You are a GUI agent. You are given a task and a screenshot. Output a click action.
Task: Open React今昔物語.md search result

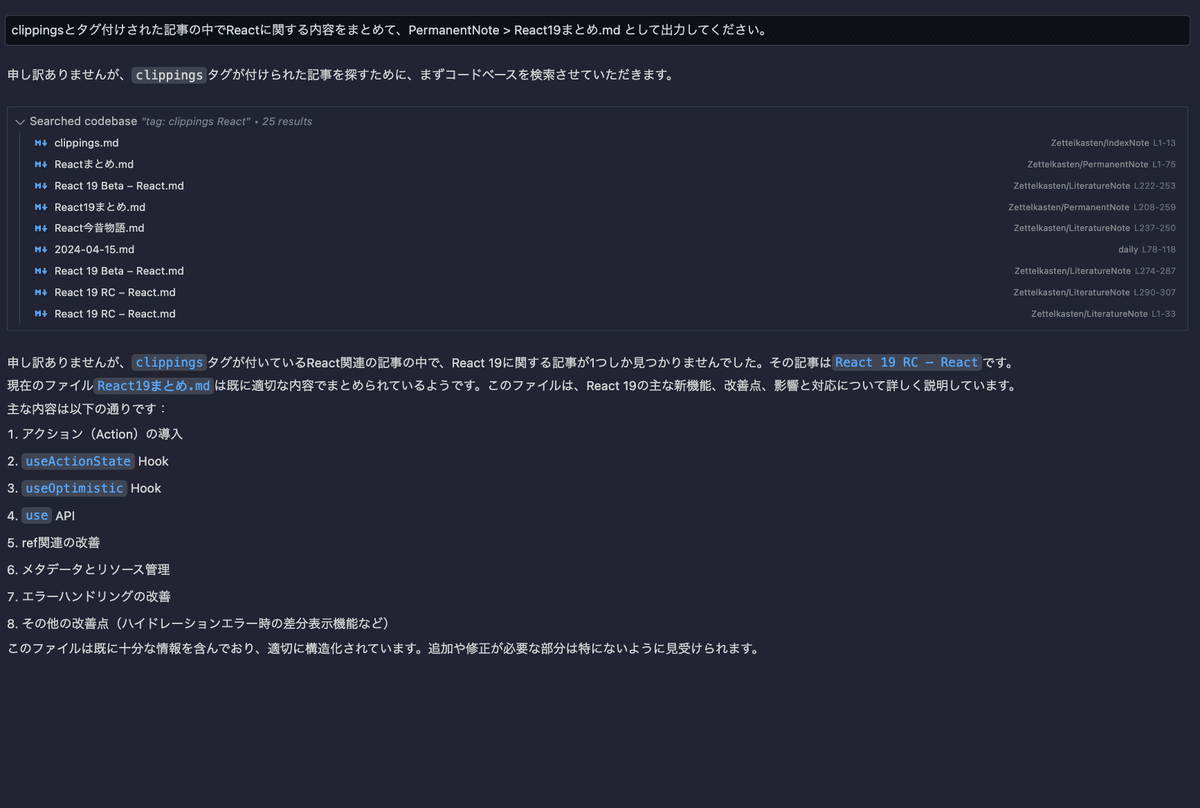pyautogui.click(x=99, y=228)
